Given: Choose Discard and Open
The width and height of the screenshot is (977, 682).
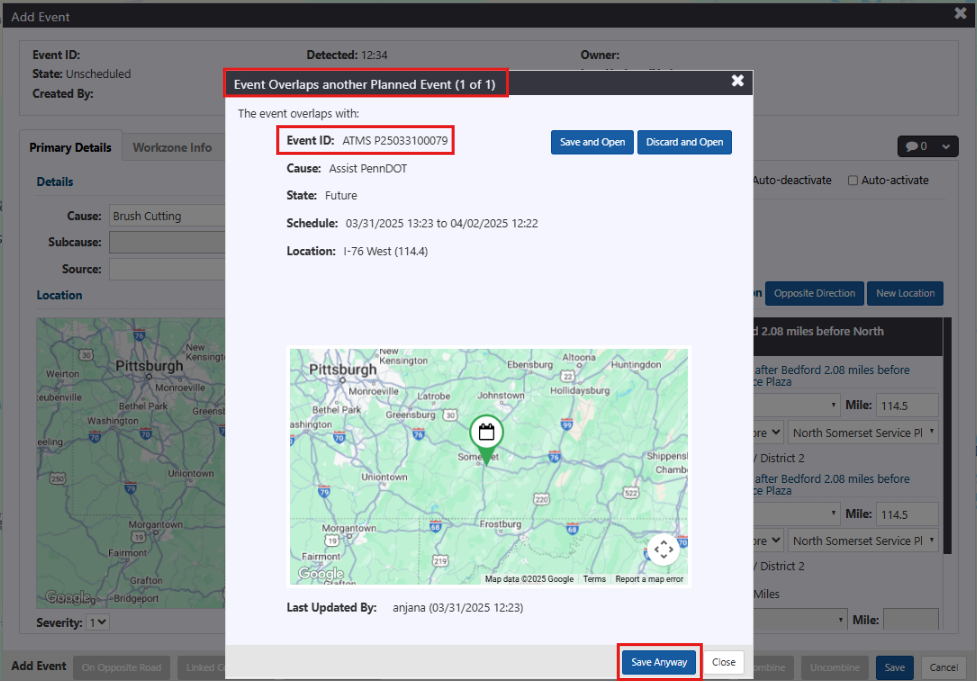Looking at the screenshot, I should (x=684, y=142).
